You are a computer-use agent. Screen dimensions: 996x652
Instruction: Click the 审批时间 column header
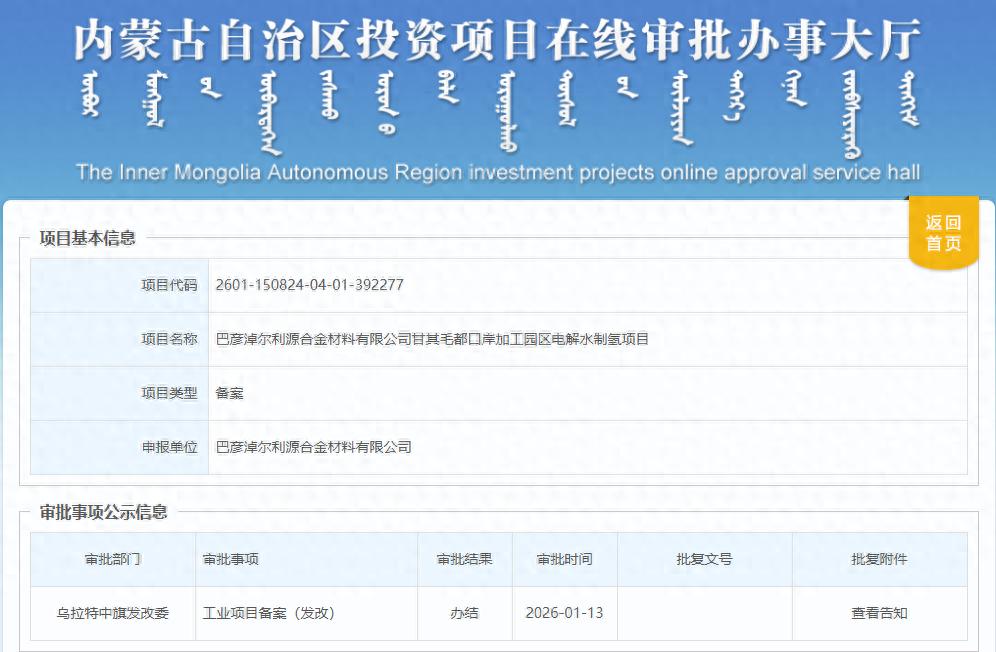[562, 560]
